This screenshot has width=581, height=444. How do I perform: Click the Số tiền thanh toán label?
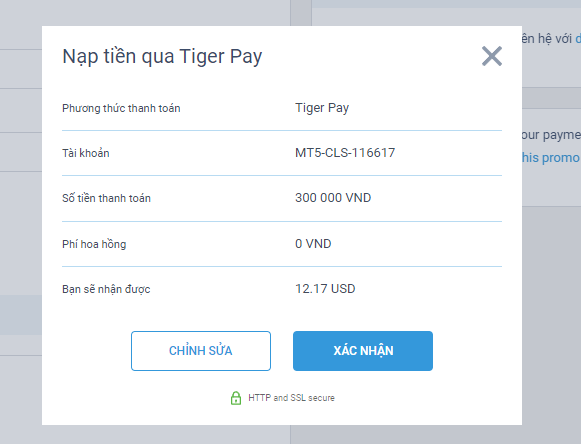tap(106, 198)
